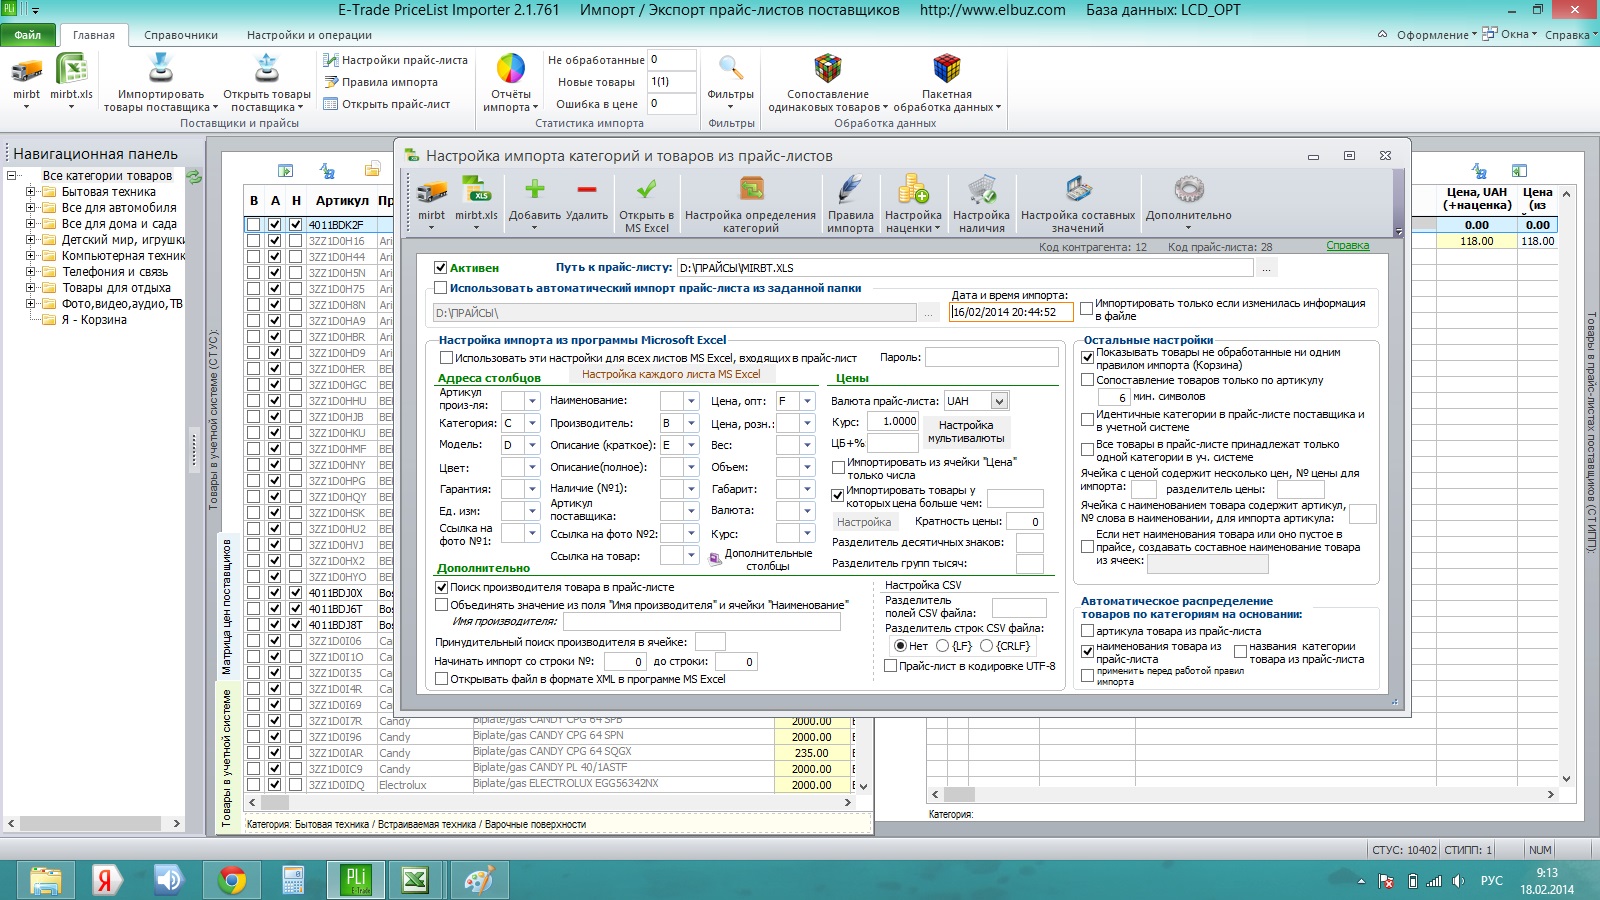Viewport: 1600px width, 900px height.
Task: Open the Import supplier goods ribbon icon
Action: click(x=160, y=69)
